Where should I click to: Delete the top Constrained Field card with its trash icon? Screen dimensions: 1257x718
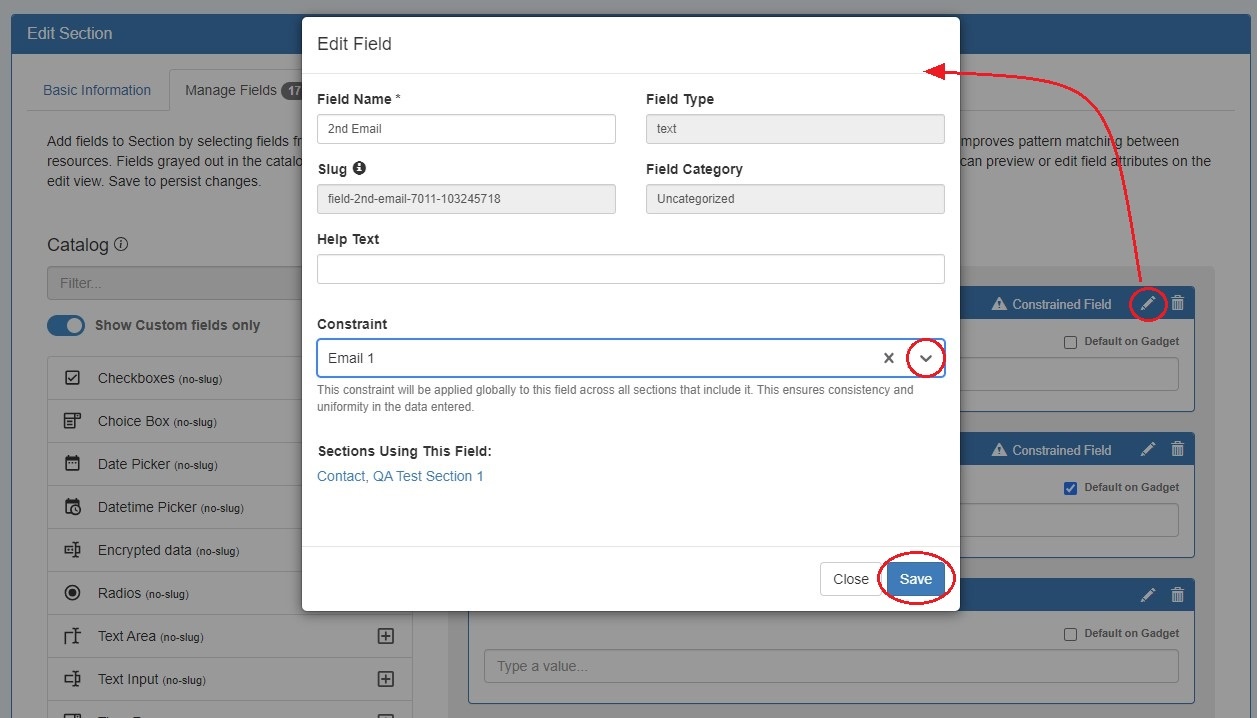1177,303
